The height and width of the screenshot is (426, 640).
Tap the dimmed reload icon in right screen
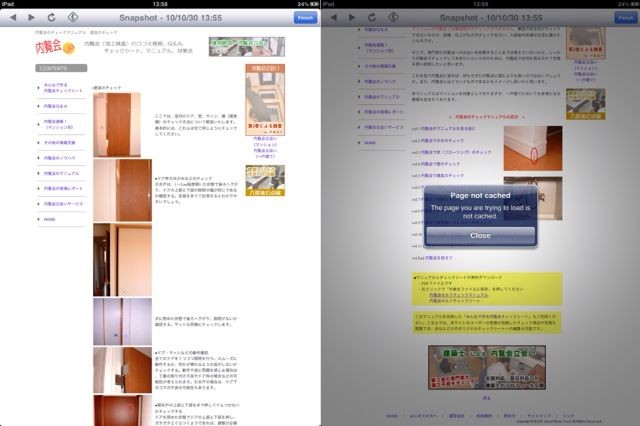tap(372, 18)
